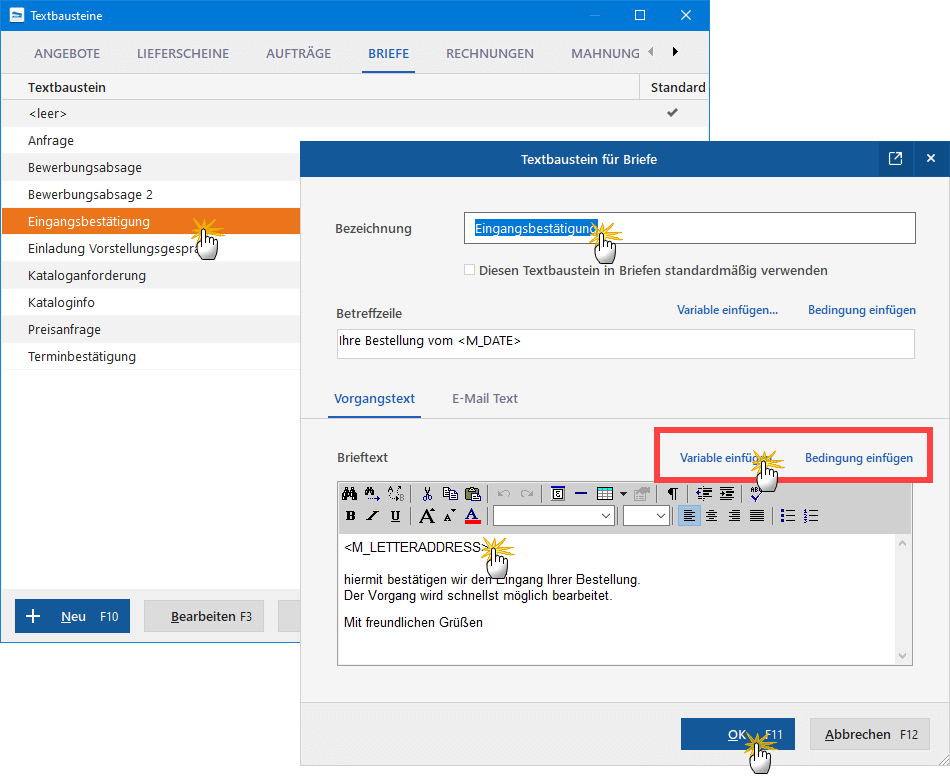Viewport: 950px width, 776px height.
Task: Insert horizontal line with the line icon
Action: (581, 493)
